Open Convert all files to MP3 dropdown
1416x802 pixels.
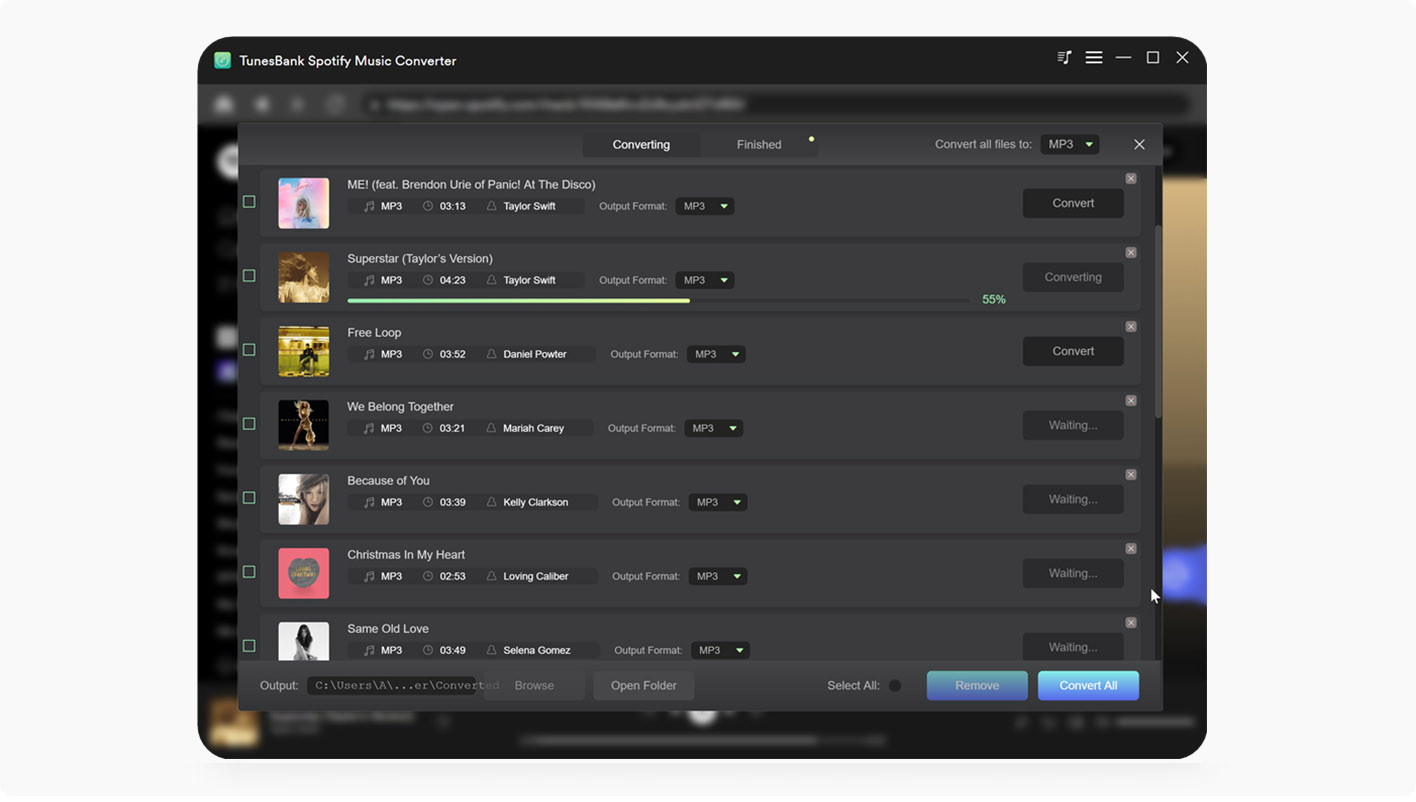[1069, 145]
